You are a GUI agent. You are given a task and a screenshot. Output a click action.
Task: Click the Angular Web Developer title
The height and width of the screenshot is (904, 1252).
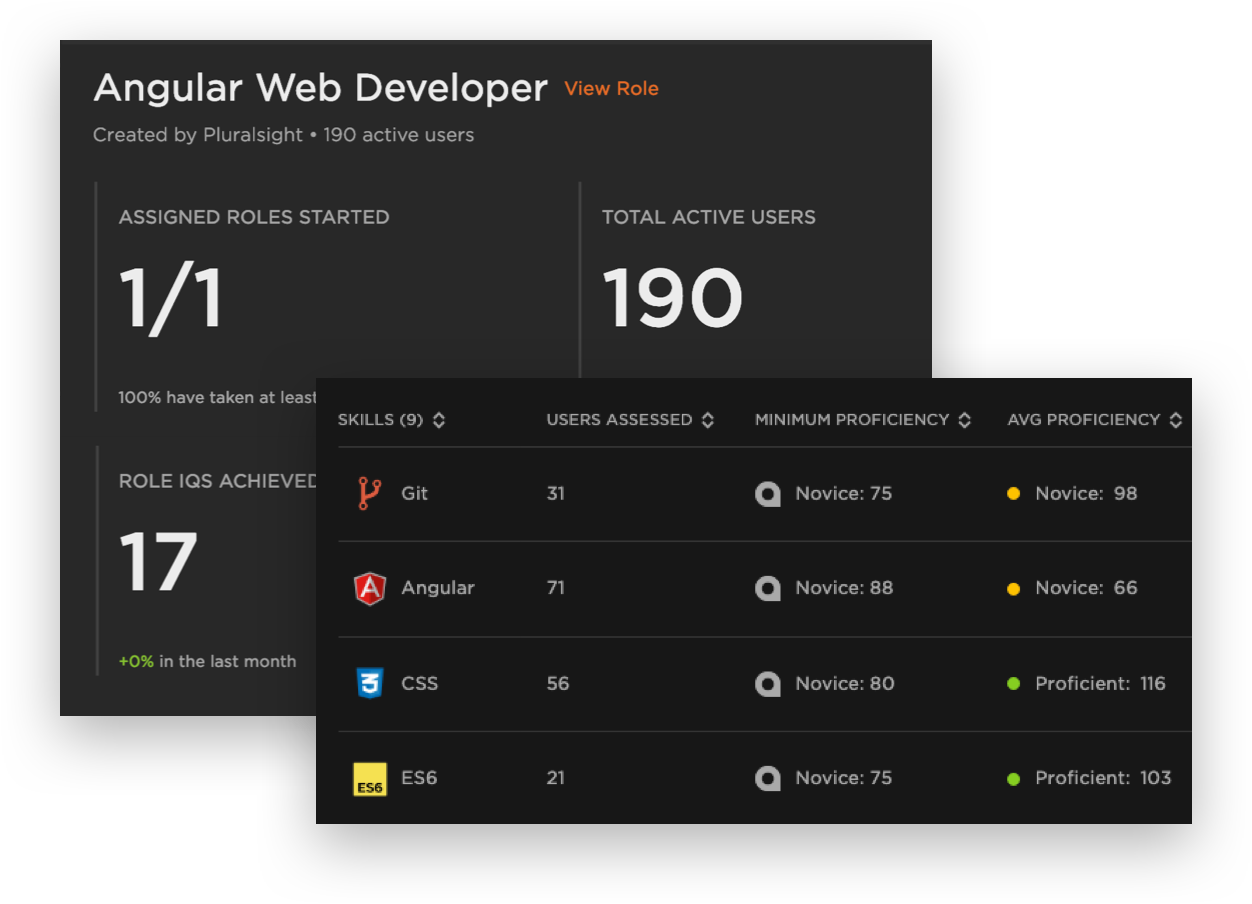[320, 89]
